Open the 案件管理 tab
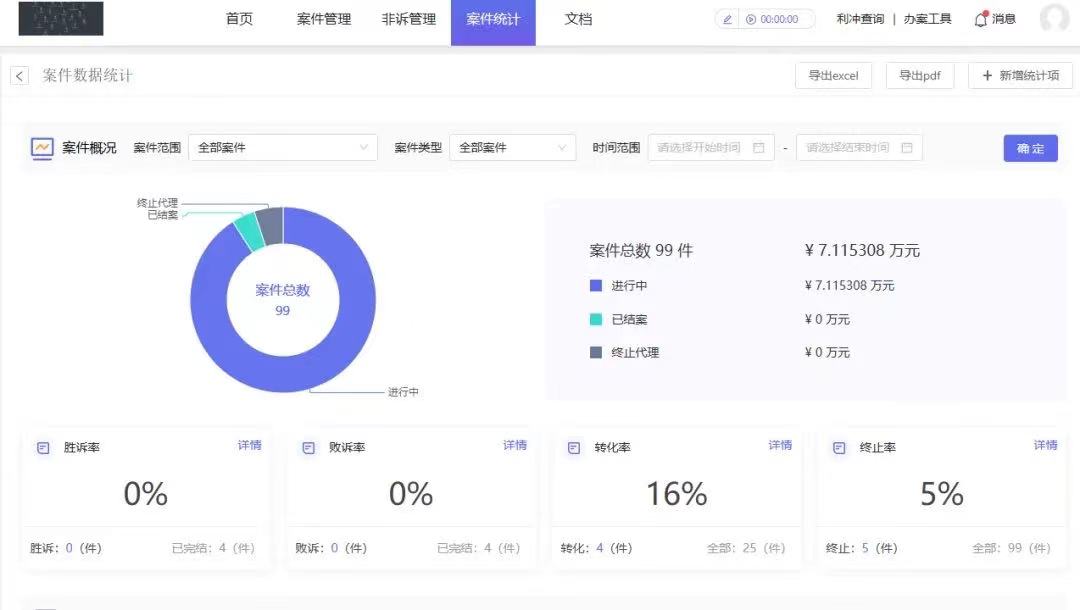Screen dimensions: 1080x610 324,19
